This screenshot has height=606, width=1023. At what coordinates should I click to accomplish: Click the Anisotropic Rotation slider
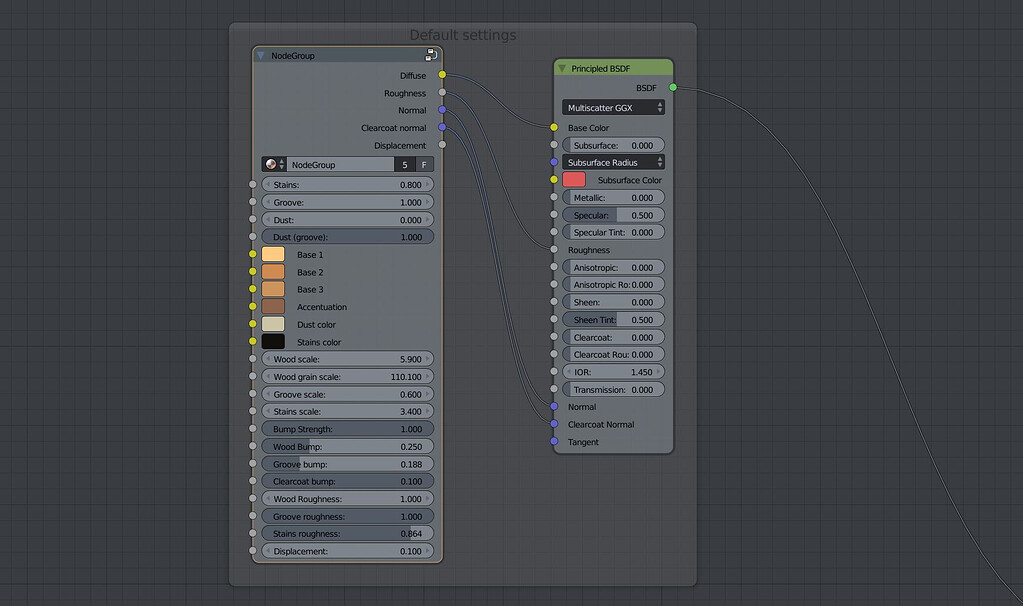(613, 284)
